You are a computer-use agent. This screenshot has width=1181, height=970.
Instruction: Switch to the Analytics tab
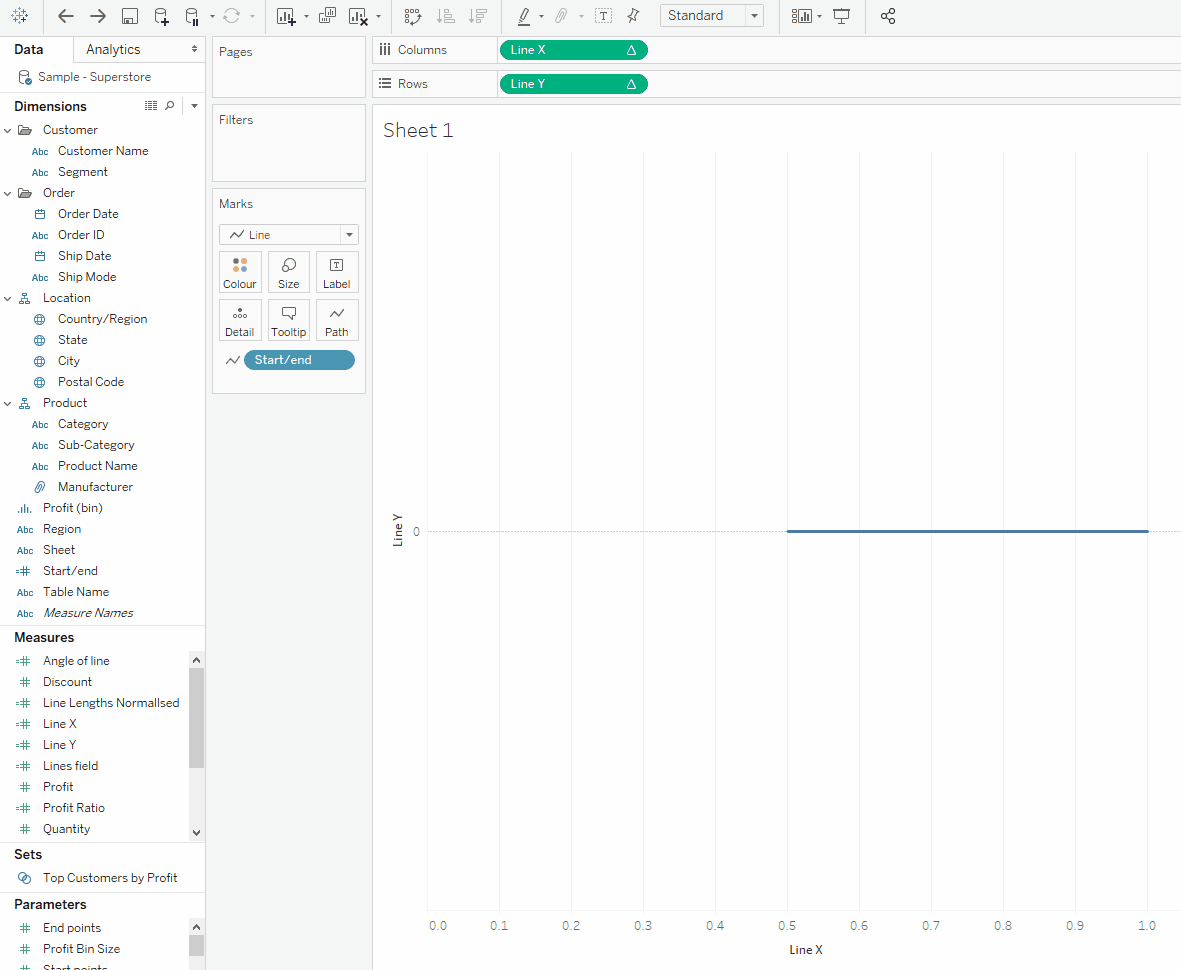(113, 50)
